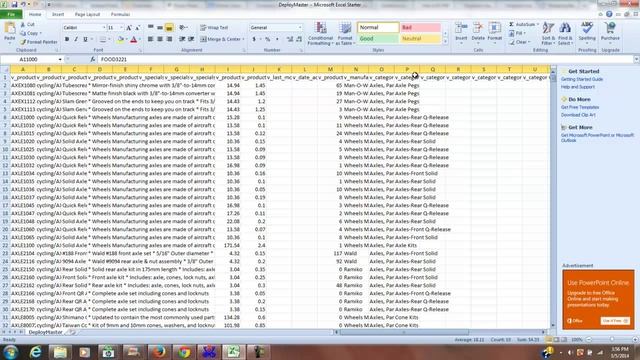Screen dimensions: 640x360
Task: Open the Format cells menu
Action: pyautogui.click(x=495, y=32)
